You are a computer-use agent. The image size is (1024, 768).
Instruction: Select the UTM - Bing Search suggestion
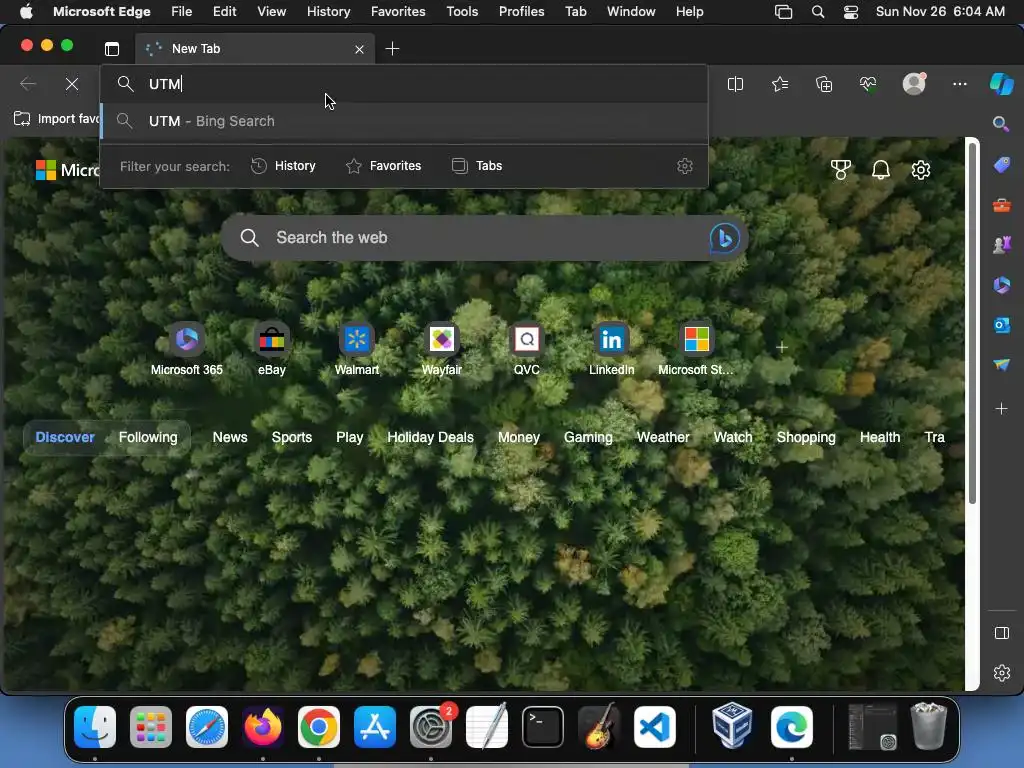pyautogui.click(x=404, y=121)
